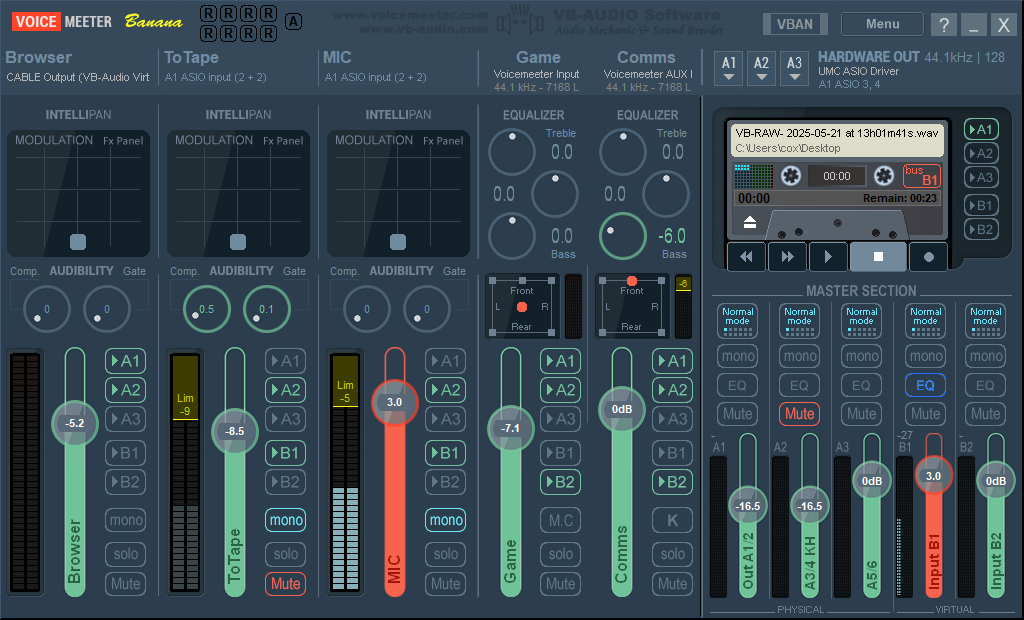The width and height of the screenshot is (1024, 620).
Task: Route the recorder to B2 bus
Action: [x=981, y=229]
